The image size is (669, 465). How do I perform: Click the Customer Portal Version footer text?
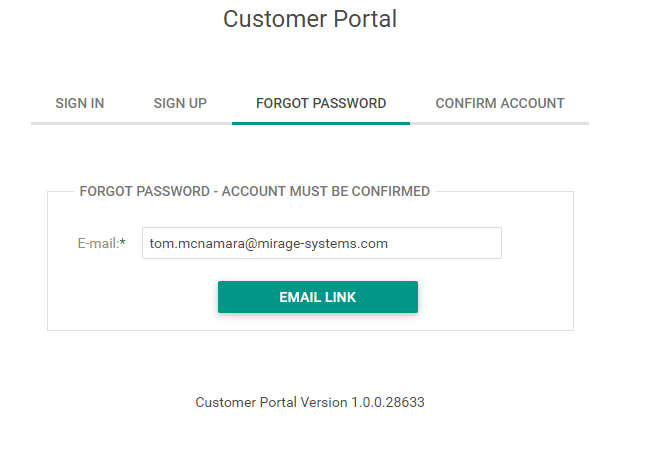click(310, 402)
